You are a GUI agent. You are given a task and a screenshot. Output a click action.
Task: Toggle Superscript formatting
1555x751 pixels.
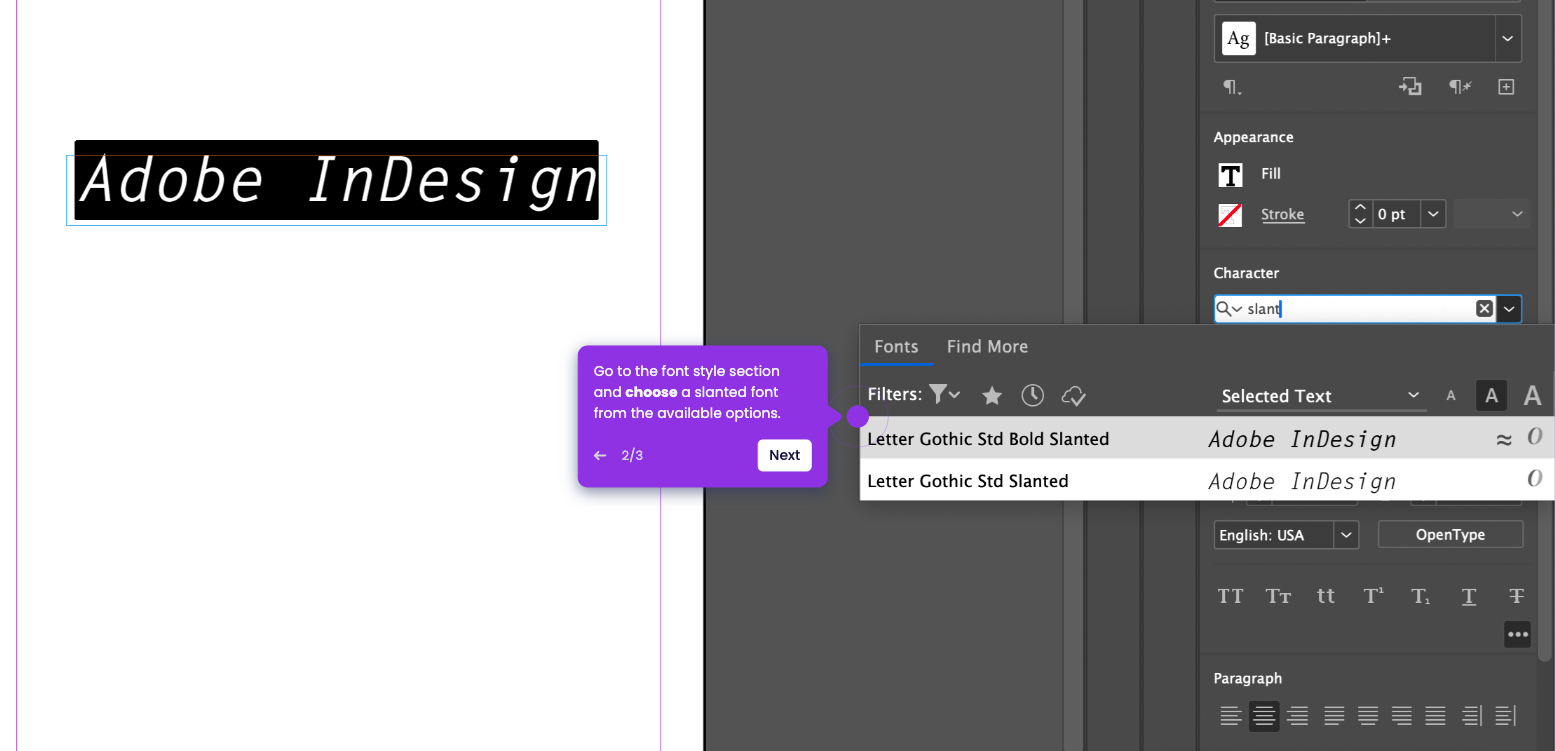(x=1374, y=597)
